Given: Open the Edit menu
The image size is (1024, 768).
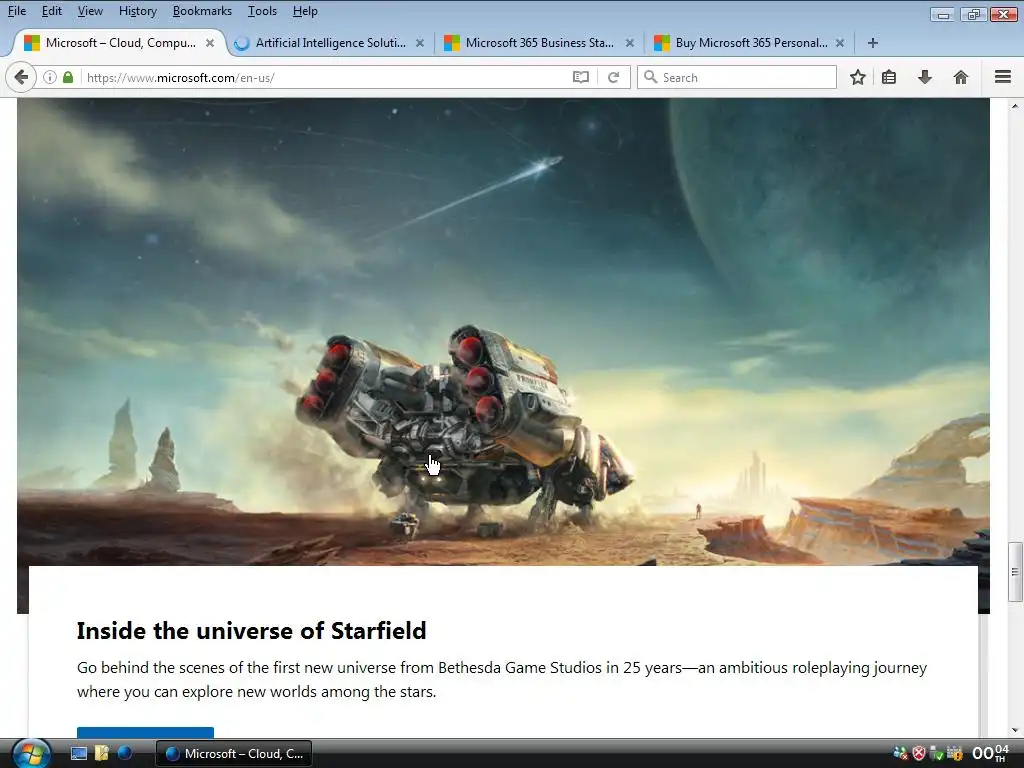Looking at the screenshot, I should tap(52, 11).
